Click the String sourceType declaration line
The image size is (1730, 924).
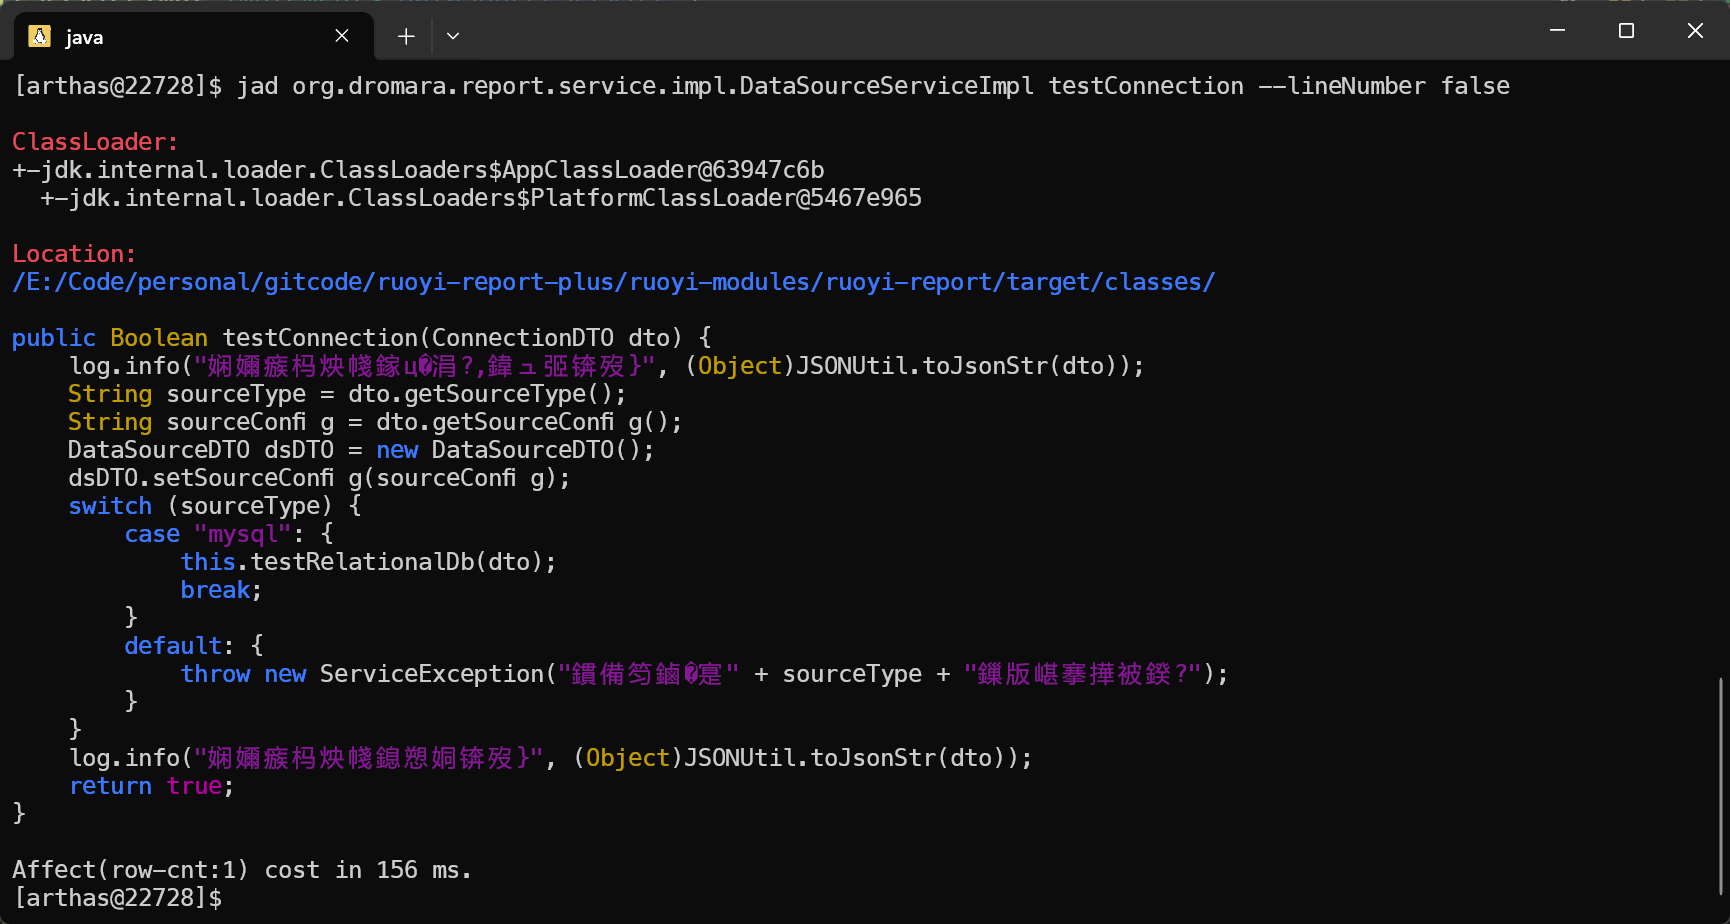point(347,394)
